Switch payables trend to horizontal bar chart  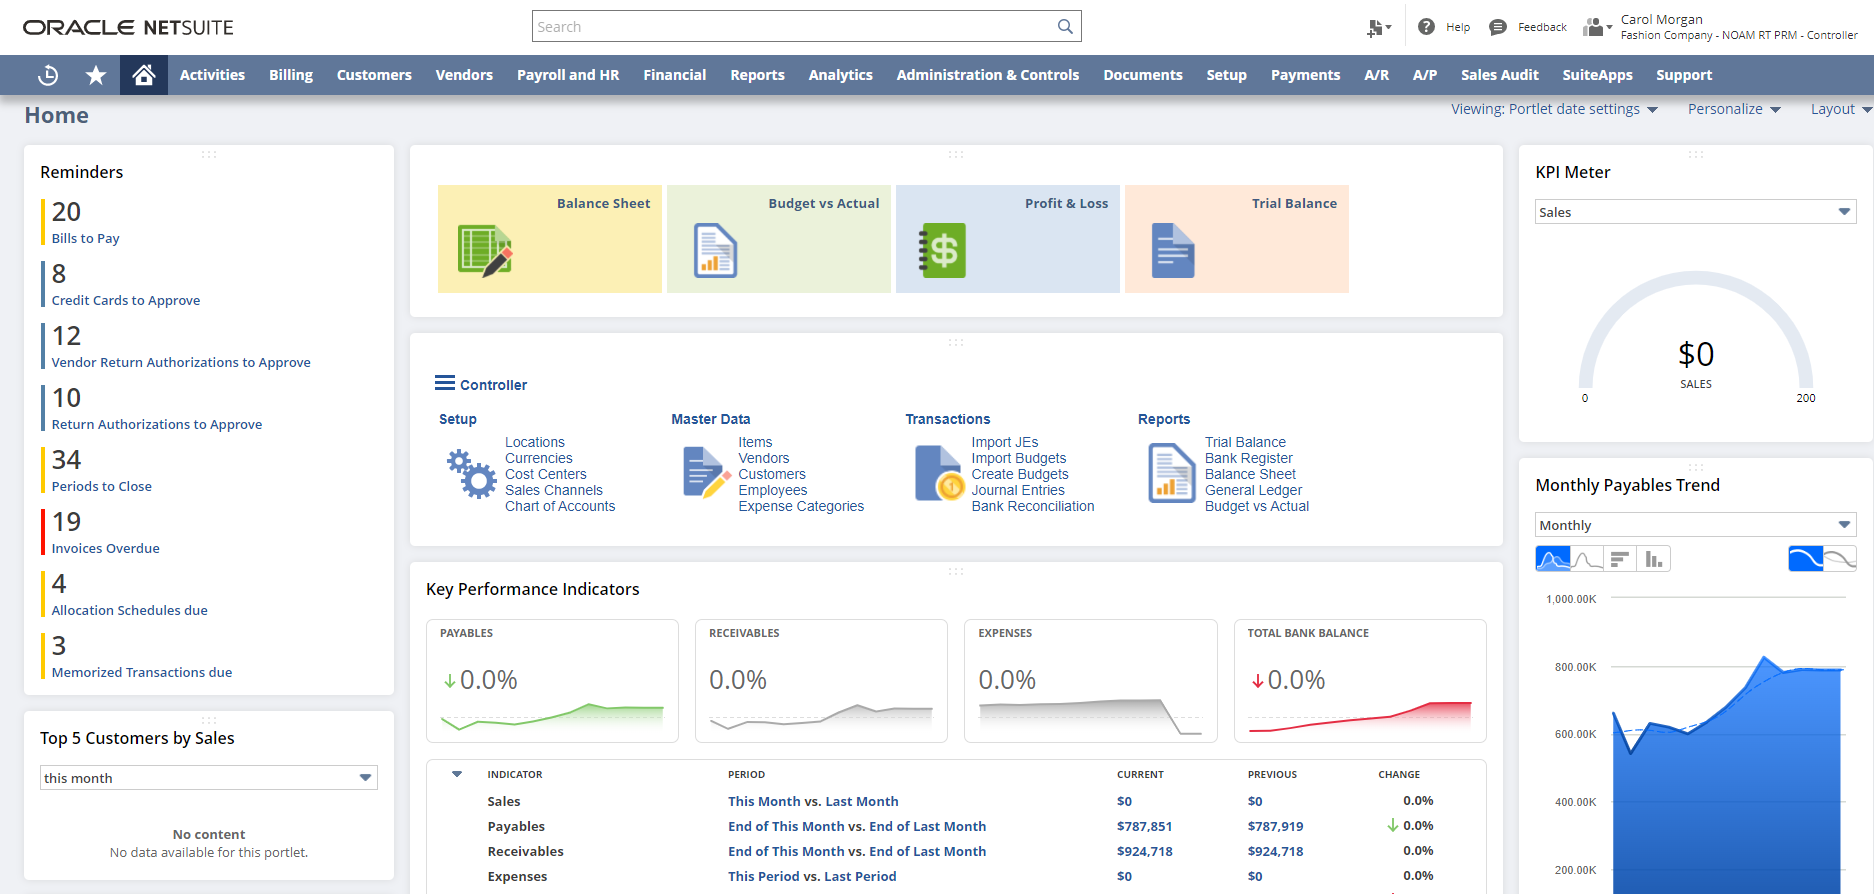1620,559
